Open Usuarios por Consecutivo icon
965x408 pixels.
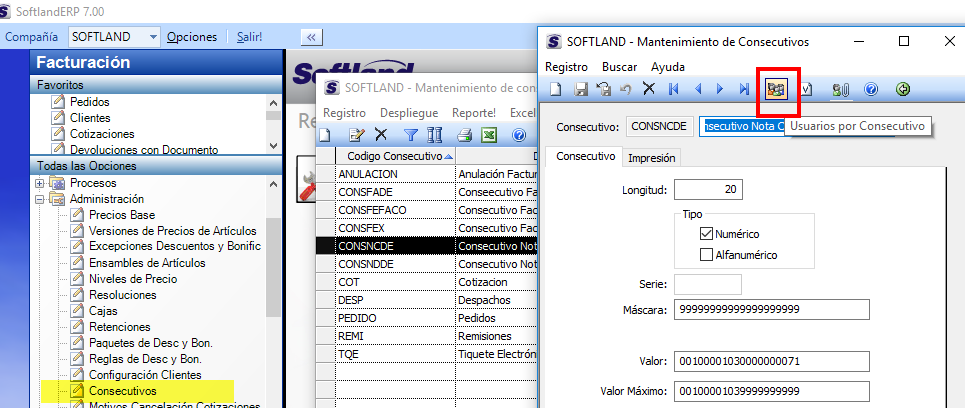(x=775, y=90)
